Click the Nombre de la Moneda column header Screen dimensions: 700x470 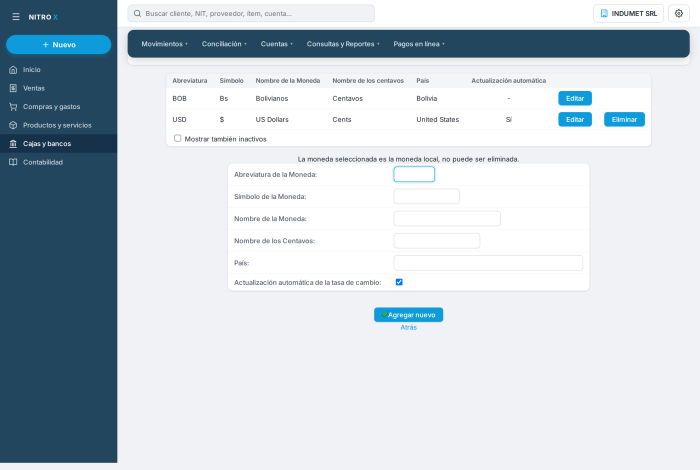pos(288,80)
